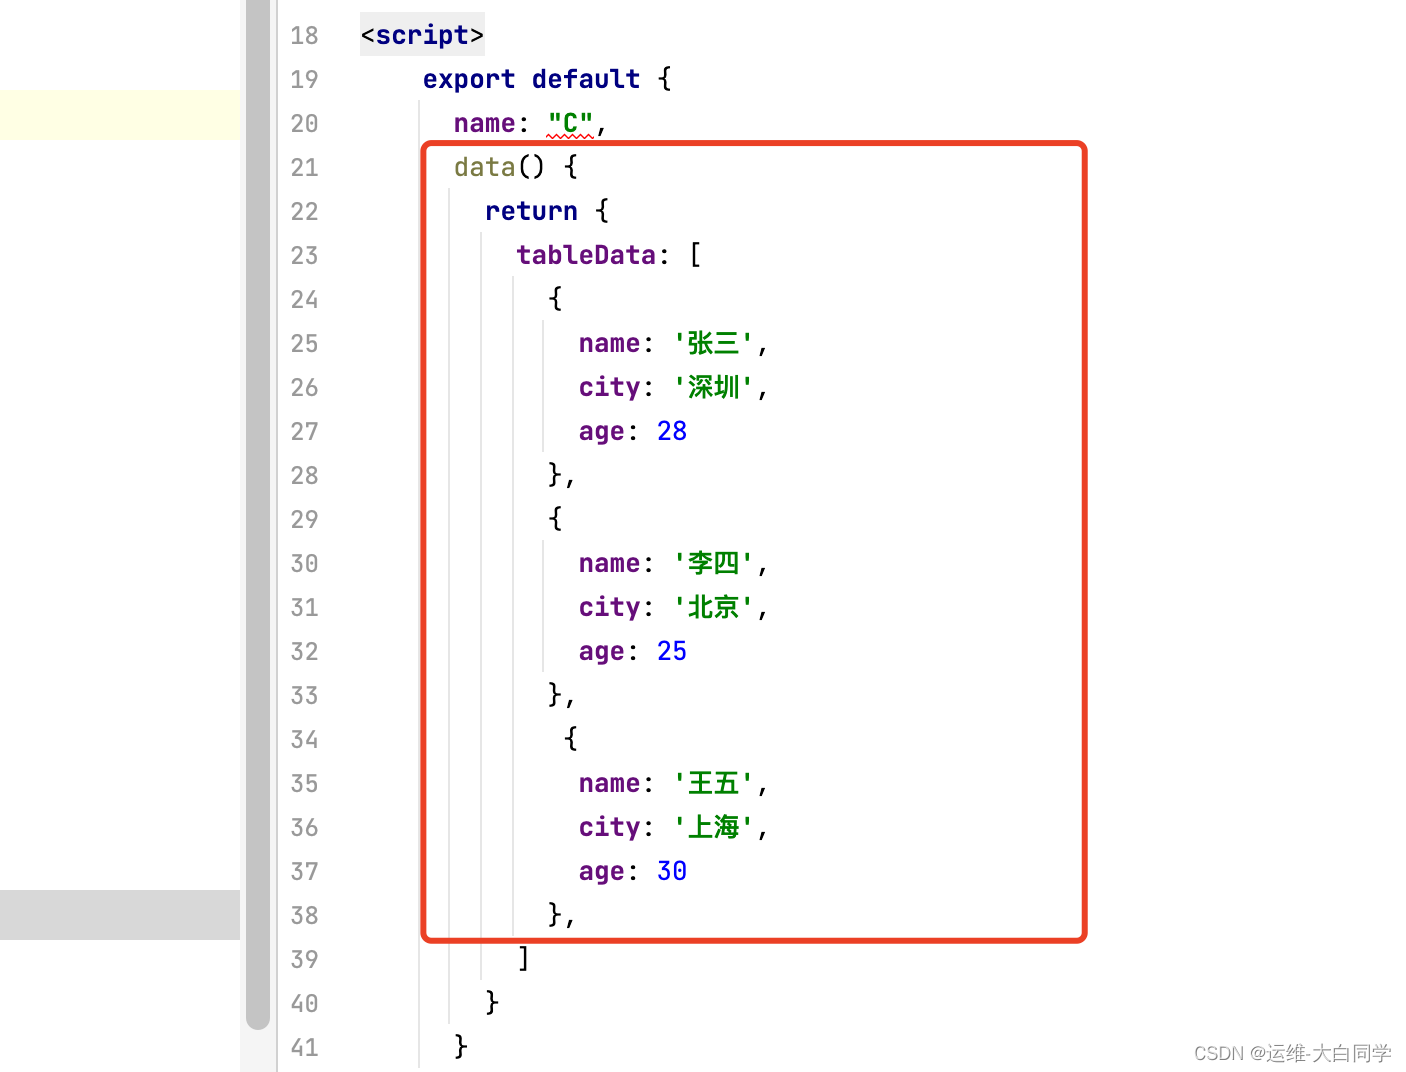Click the 'name' key on line 20
This screenshot has height=1072, width=1406.
coord(484,123)
